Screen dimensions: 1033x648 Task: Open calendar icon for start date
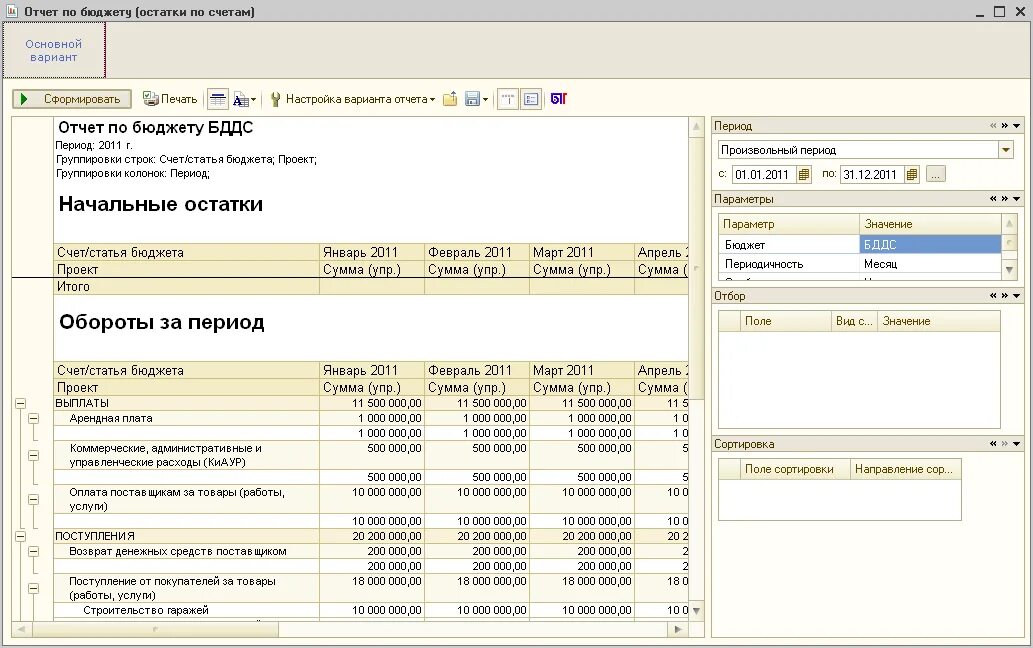click(x=804, y=175)
